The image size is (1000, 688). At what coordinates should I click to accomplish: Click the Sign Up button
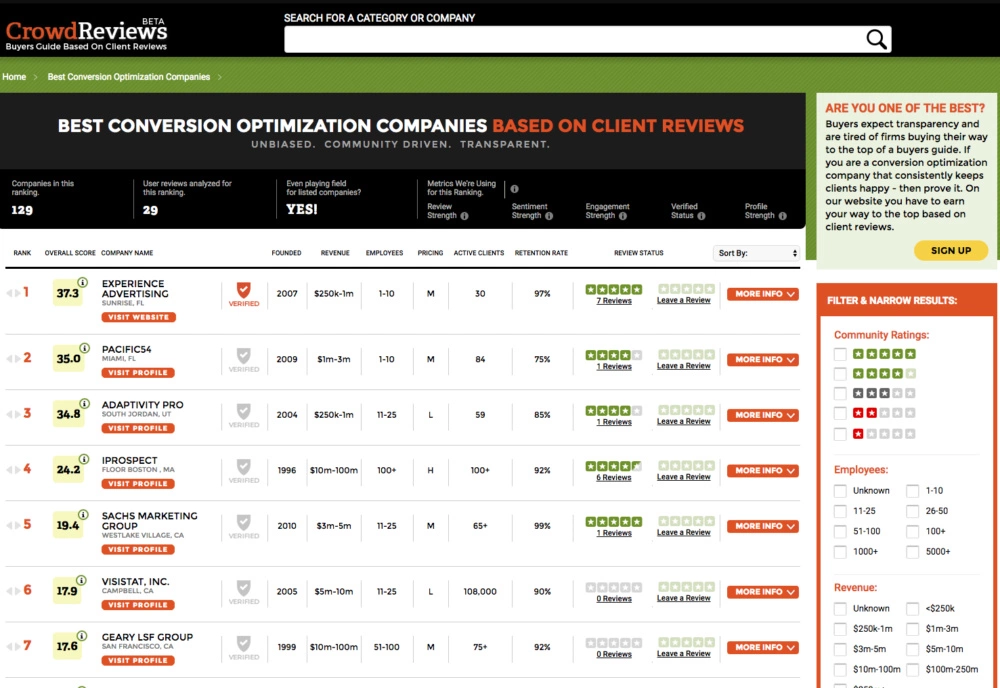tap(951, 251)
